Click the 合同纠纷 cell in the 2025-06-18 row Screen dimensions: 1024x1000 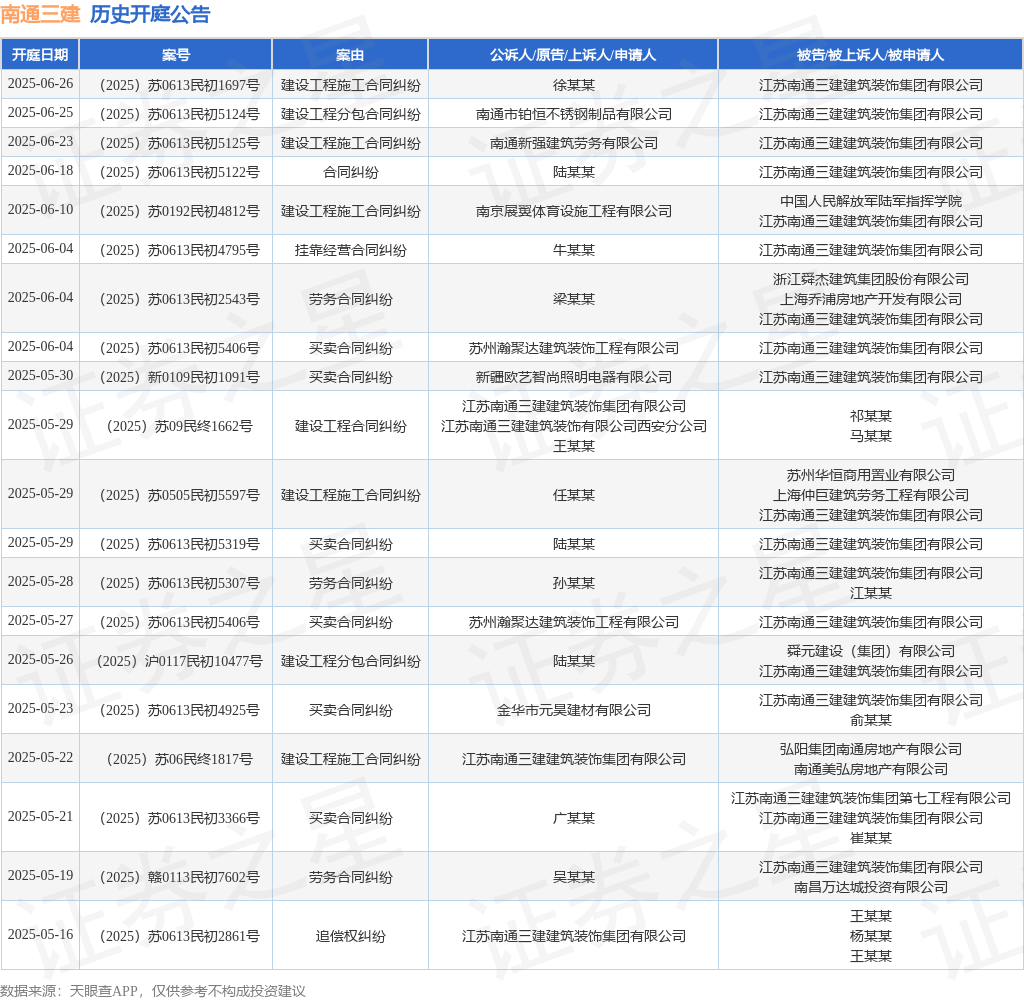point(351,172)
